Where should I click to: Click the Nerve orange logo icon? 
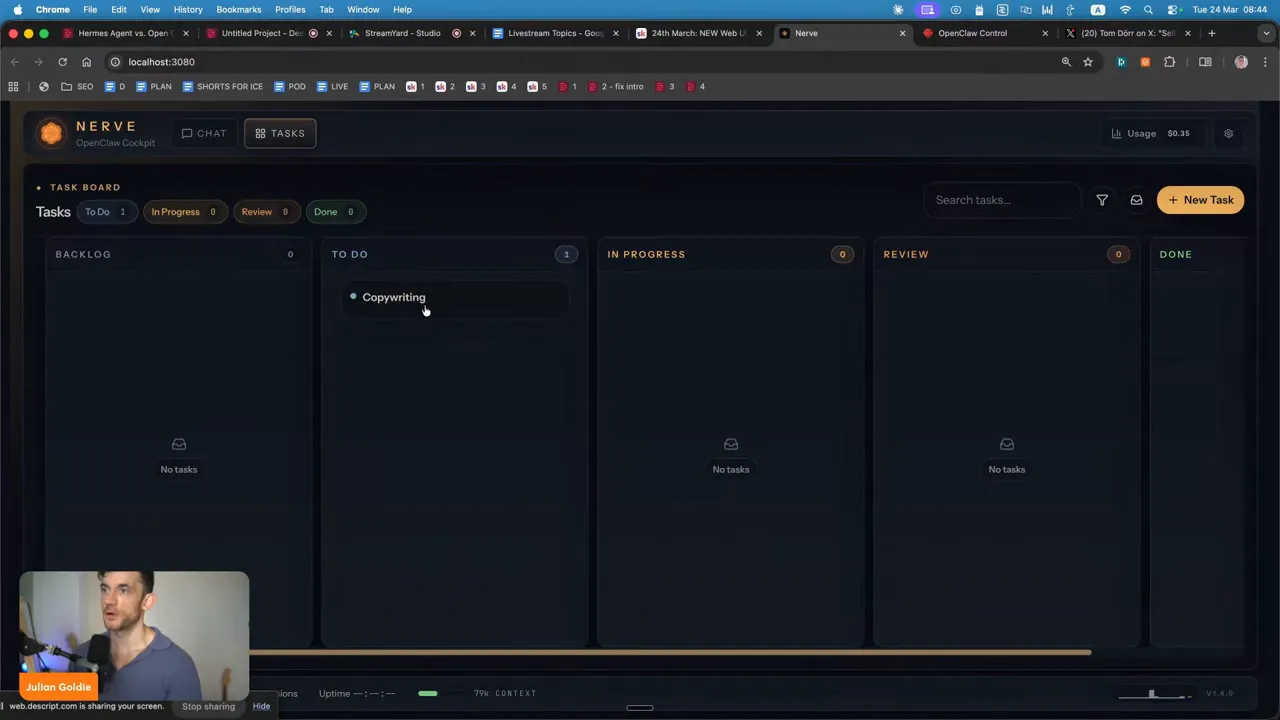point(51,133)
